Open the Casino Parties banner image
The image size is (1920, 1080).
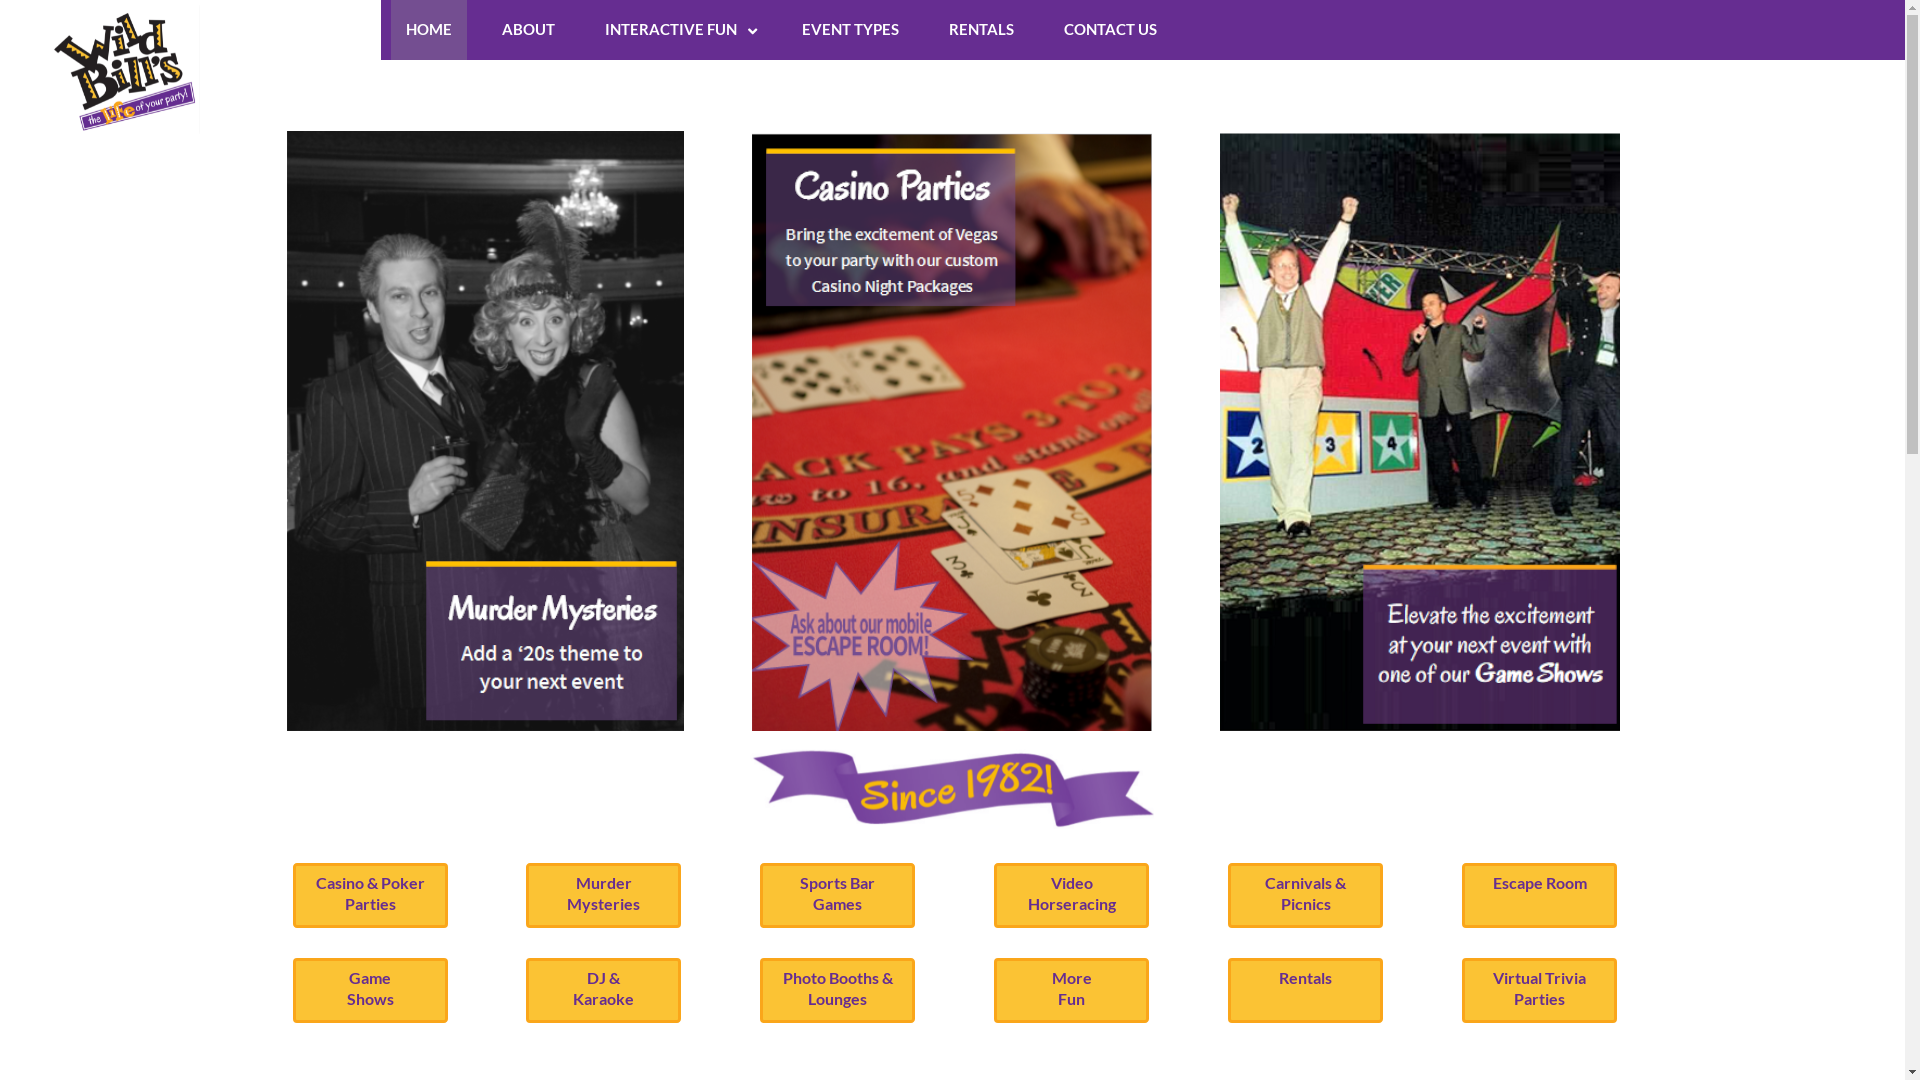click(x=951, y=432)
